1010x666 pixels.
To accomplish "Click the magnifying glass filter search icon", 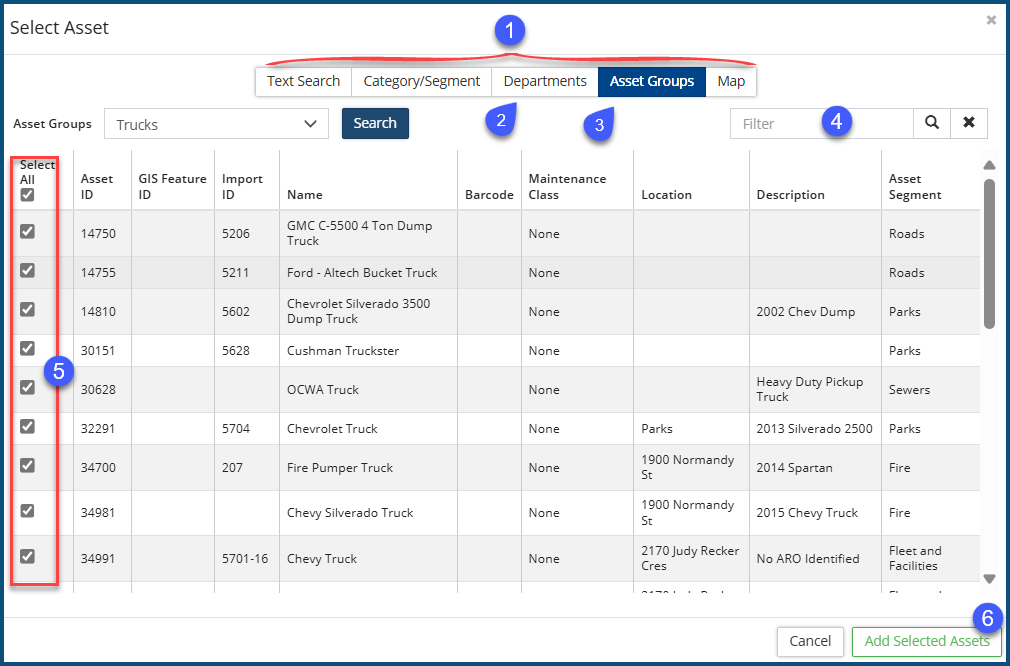I will pyautogui.click(x=931, y=123).
